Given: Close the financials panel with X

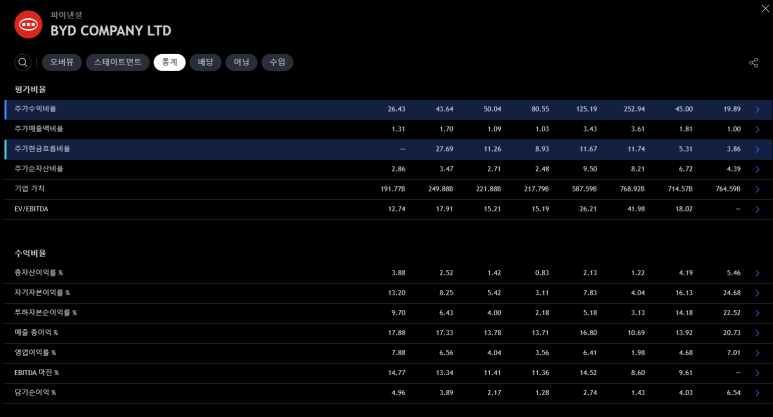Looking at the screenshot, I should (x=765, y=8).
